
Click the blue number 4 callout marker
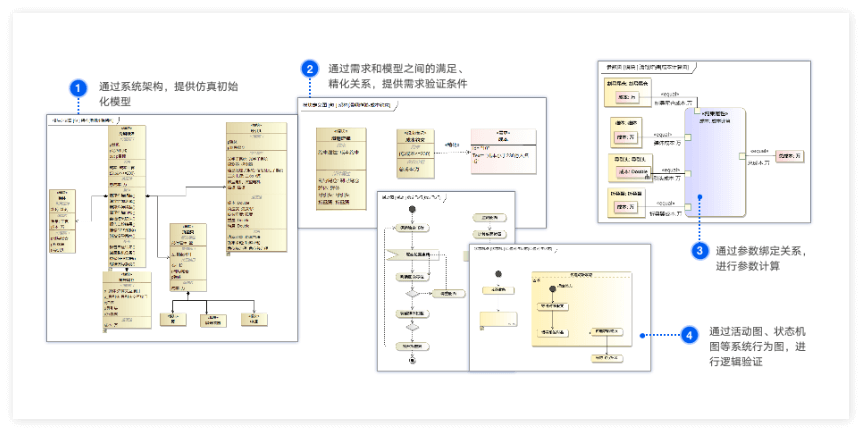(690, 335)
